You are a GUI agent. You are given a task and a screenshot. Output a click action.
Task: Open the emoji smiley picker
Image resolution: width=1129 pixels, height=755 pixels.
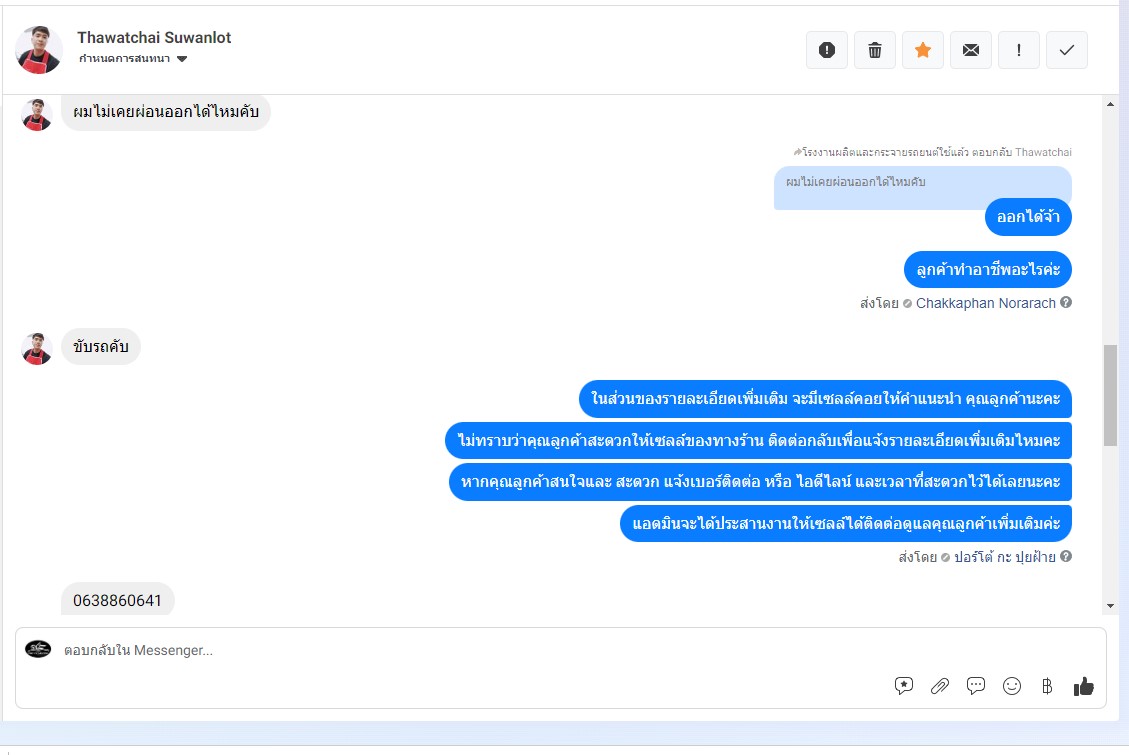pyautogui.click(x=1012, y=686)
